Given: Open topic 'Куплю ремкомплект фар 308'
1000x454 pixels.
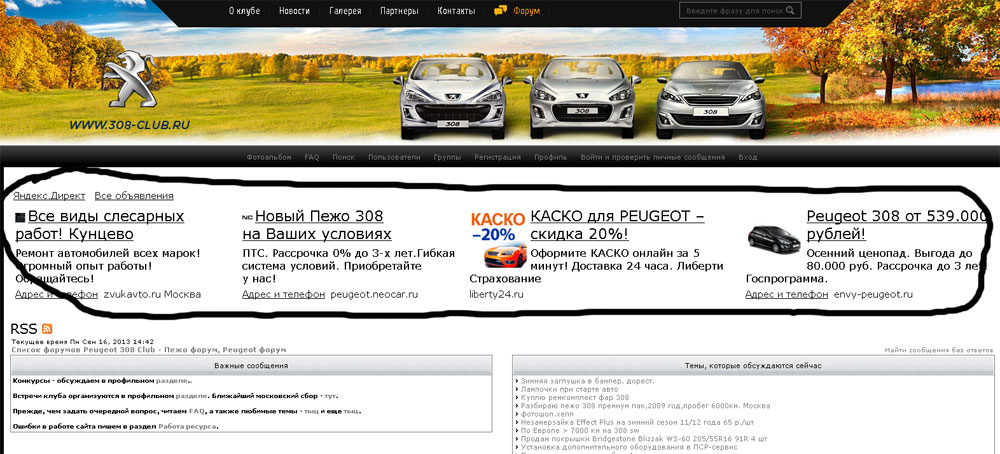Looking at the screenshot, I should [x=575, y=397].
